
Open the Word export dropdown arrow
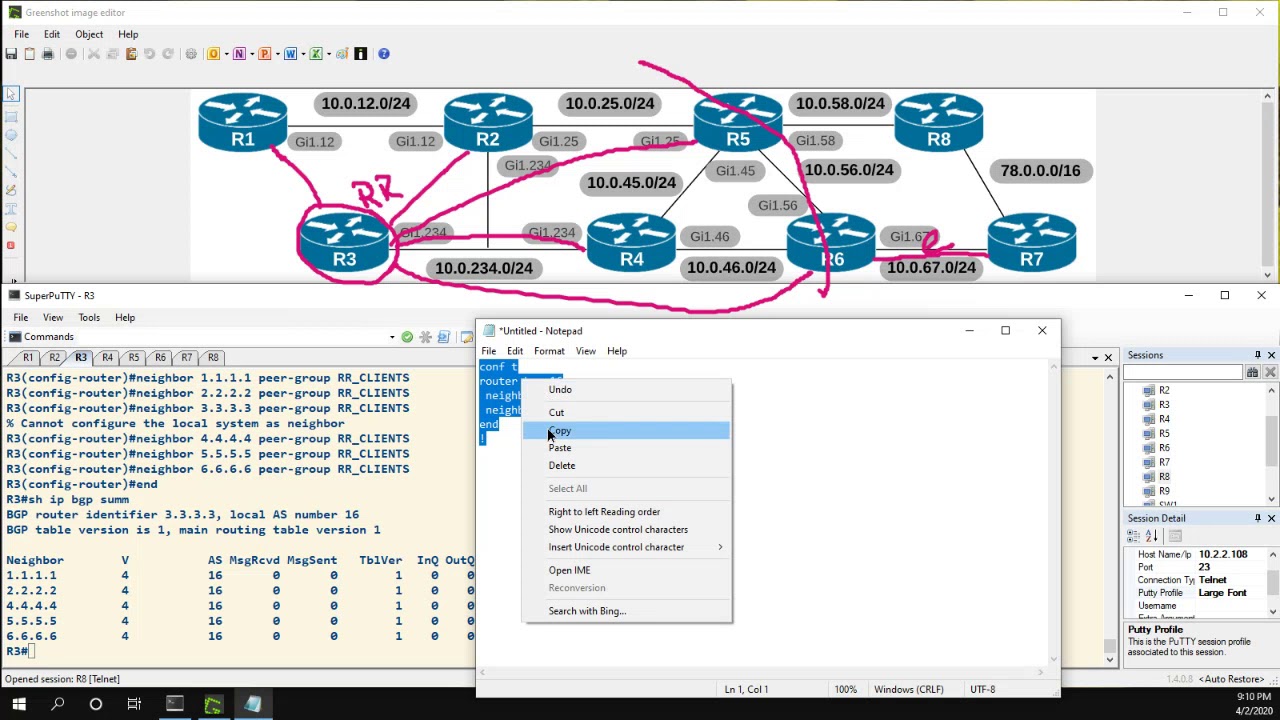(301, 54)
